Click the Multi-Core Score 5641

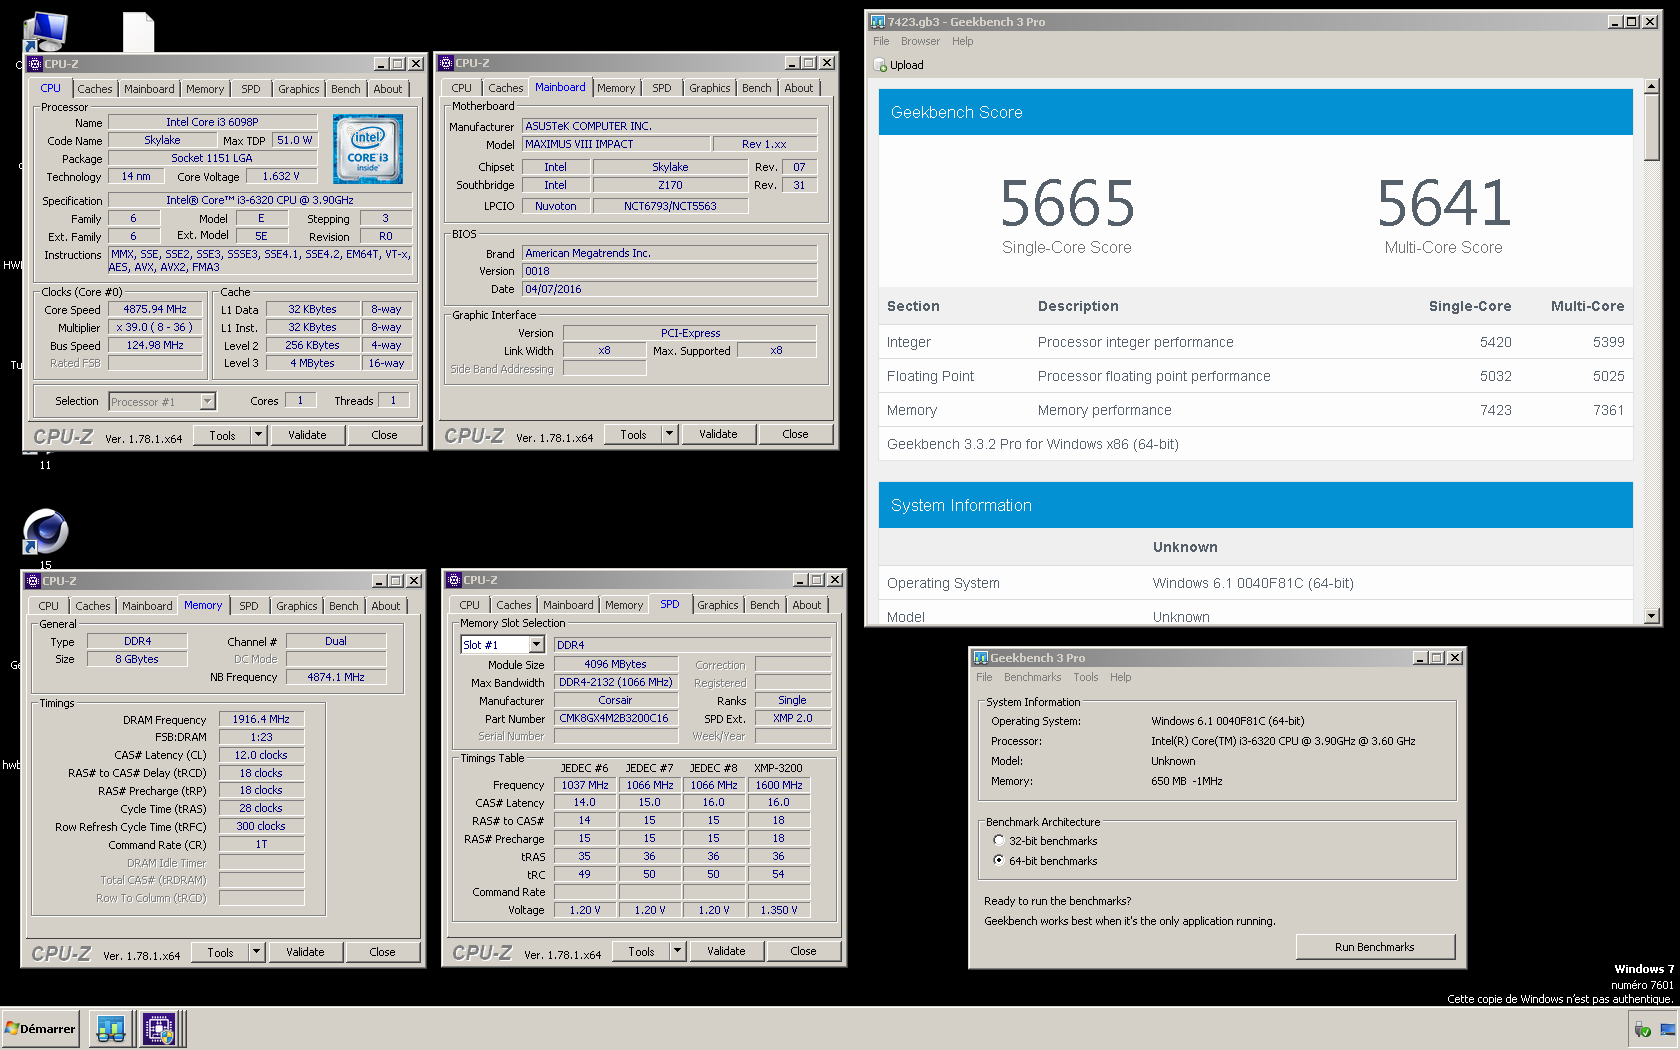[x=1443, y=203]
